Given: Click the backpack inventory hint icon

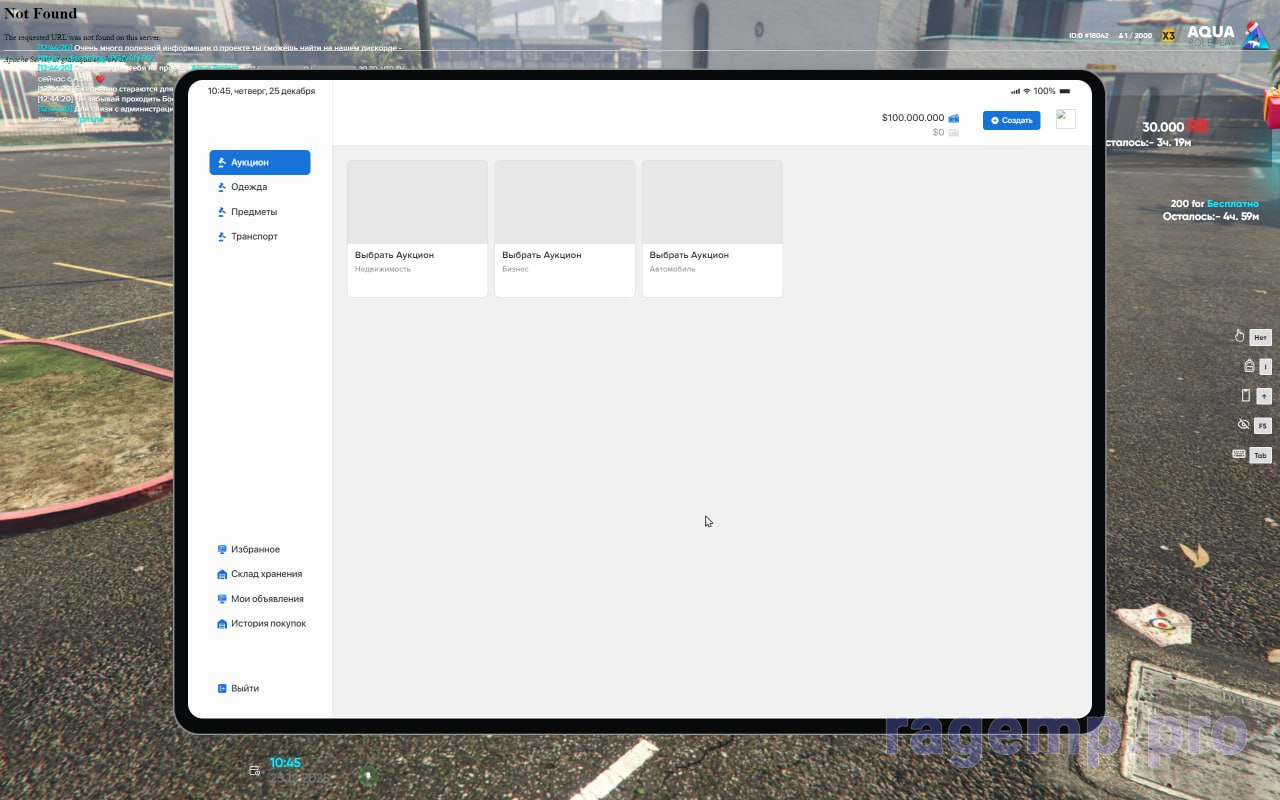Looking at the screenshot, I should [x=1249, y=366].
